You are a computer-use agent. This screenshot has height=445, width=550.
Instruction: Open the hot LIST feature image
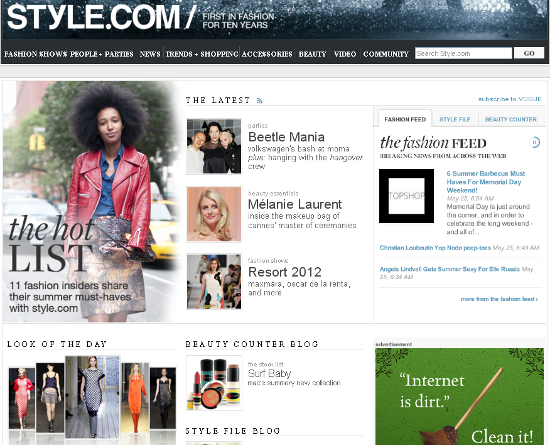(x=92, y=202)
